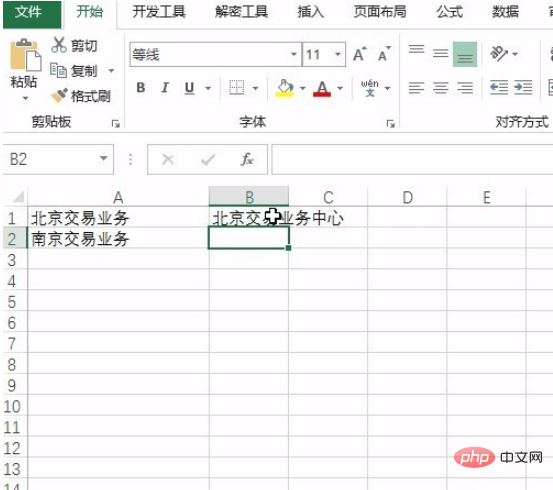Switch to Page Layout (页面布局) tab
The image size is (553, 490).
pyautogui.click(x=380, y=12)
